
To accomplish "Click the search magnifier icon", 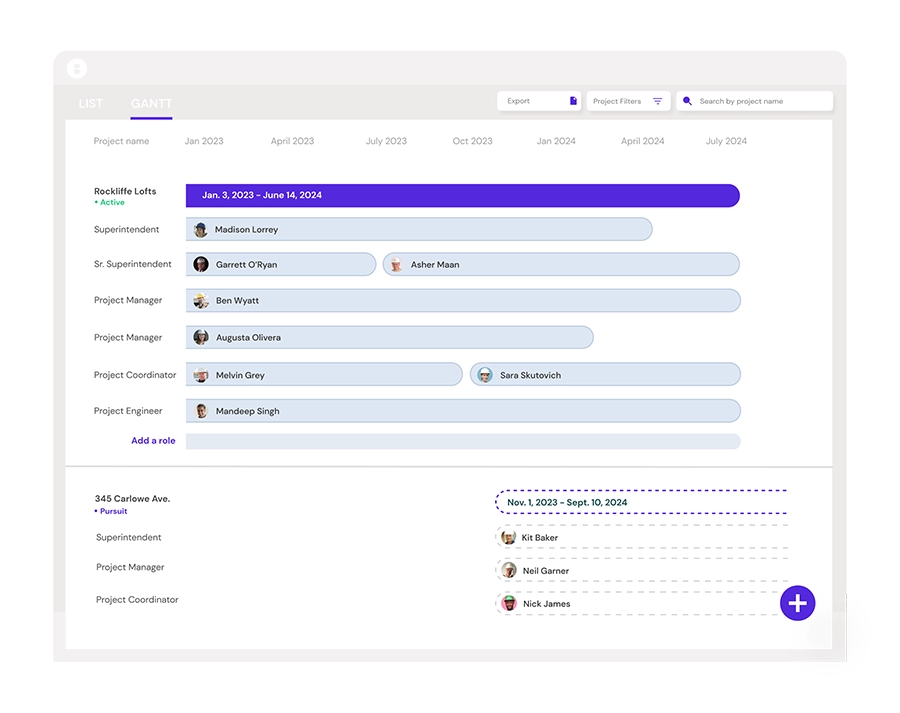I will coord(687,101).
